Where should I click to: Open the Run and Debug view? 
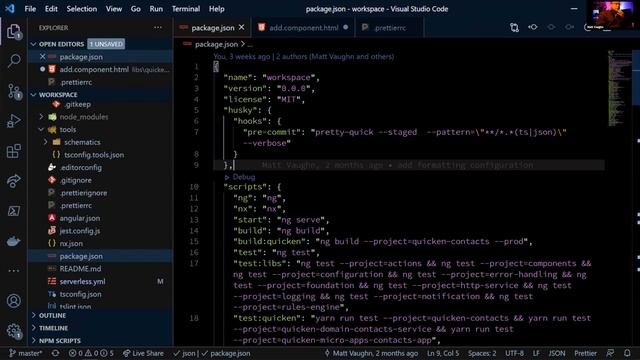[x=13, y=121]
